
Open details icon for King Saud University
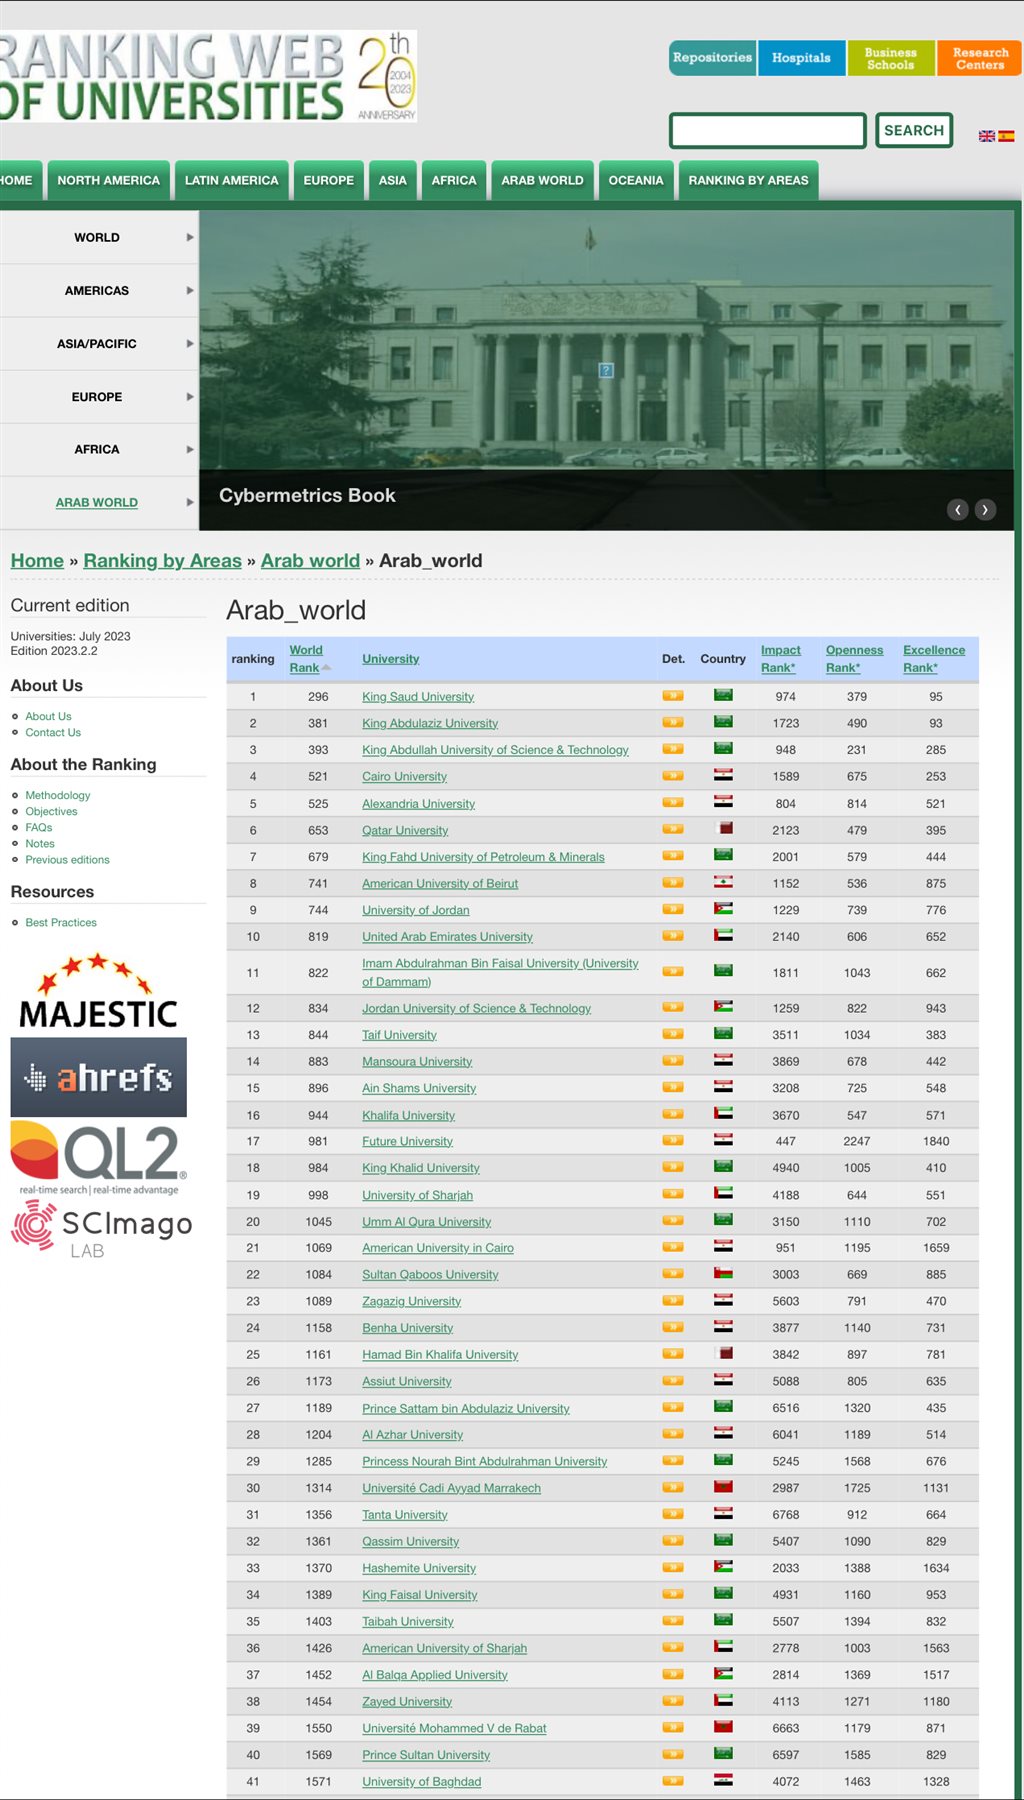coord(673,695)
